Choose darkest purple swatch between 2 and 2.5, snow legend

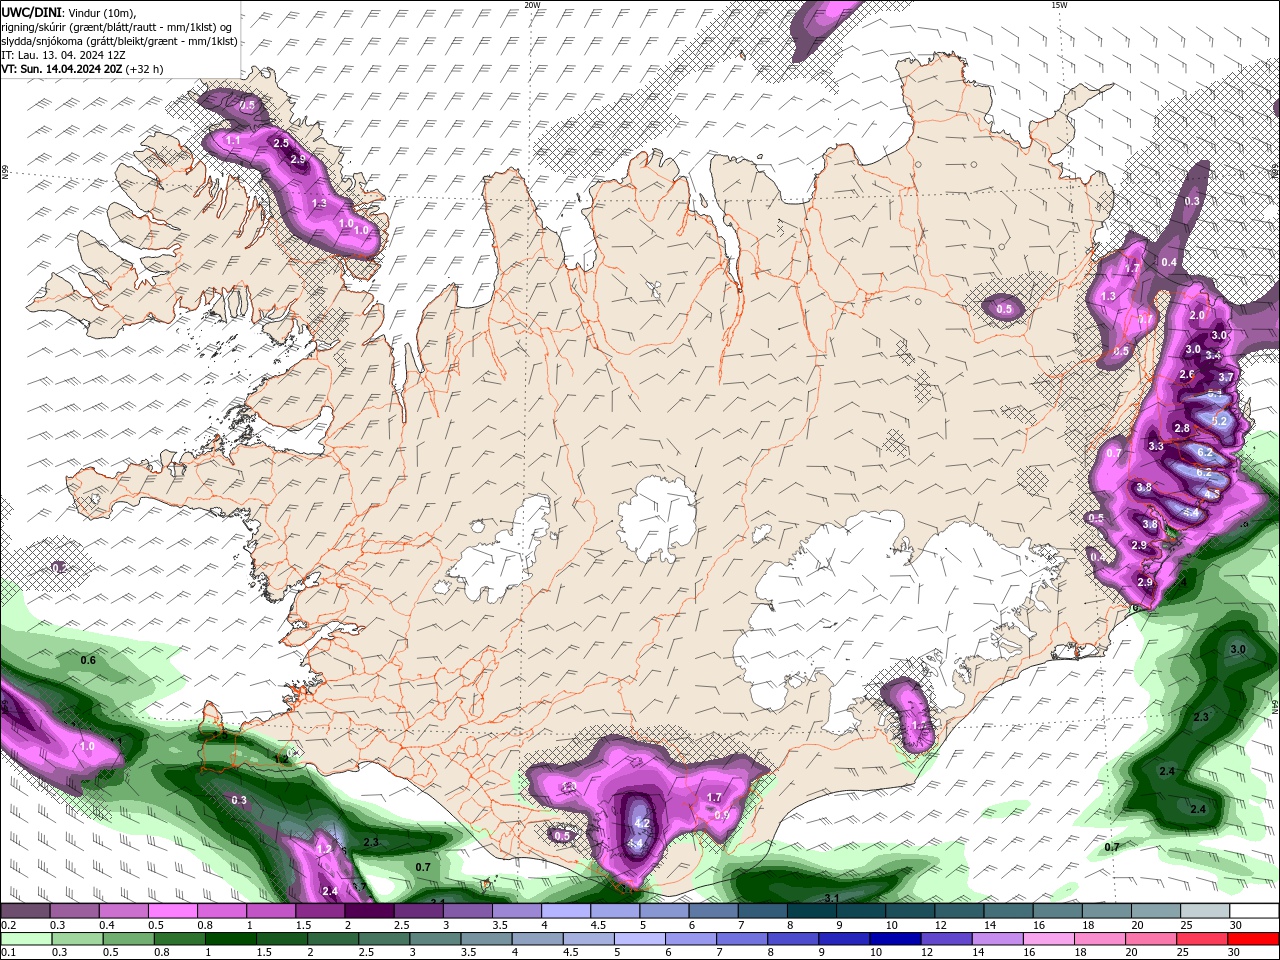pyautogui.click(x=369, y=911)
